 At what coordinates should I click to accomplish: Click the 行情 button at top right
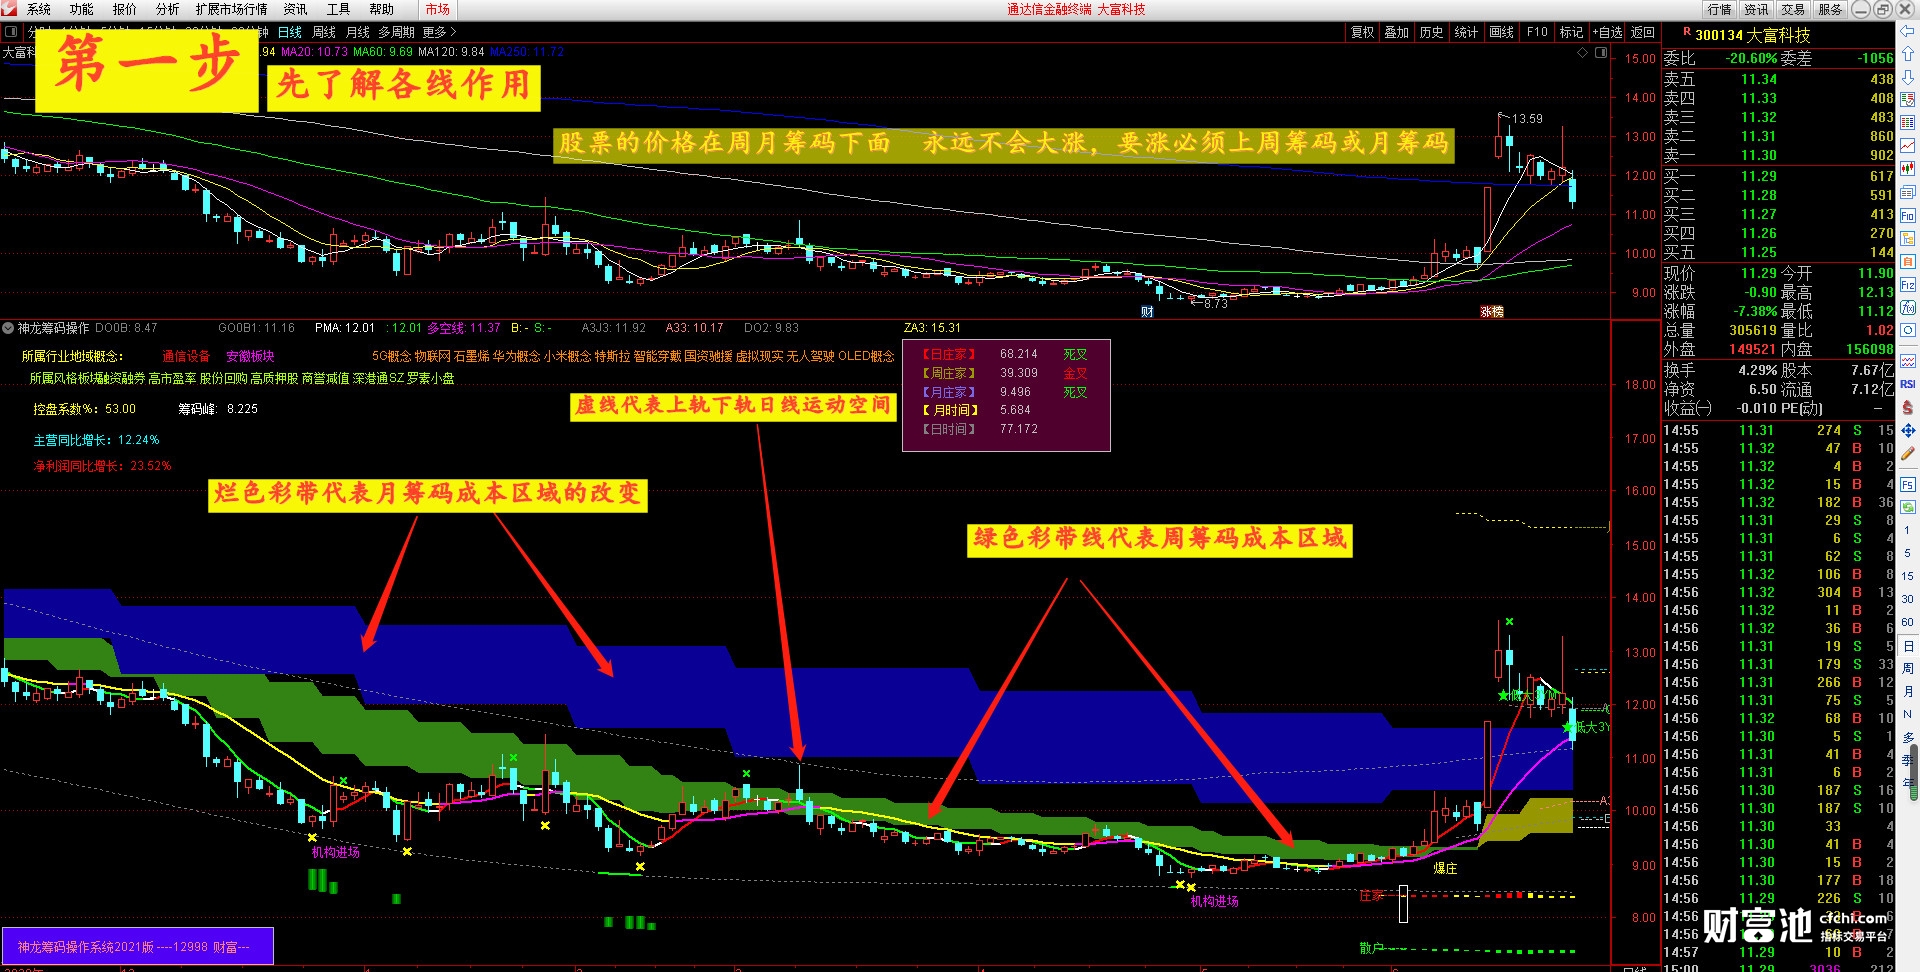tap(1719, 9)
